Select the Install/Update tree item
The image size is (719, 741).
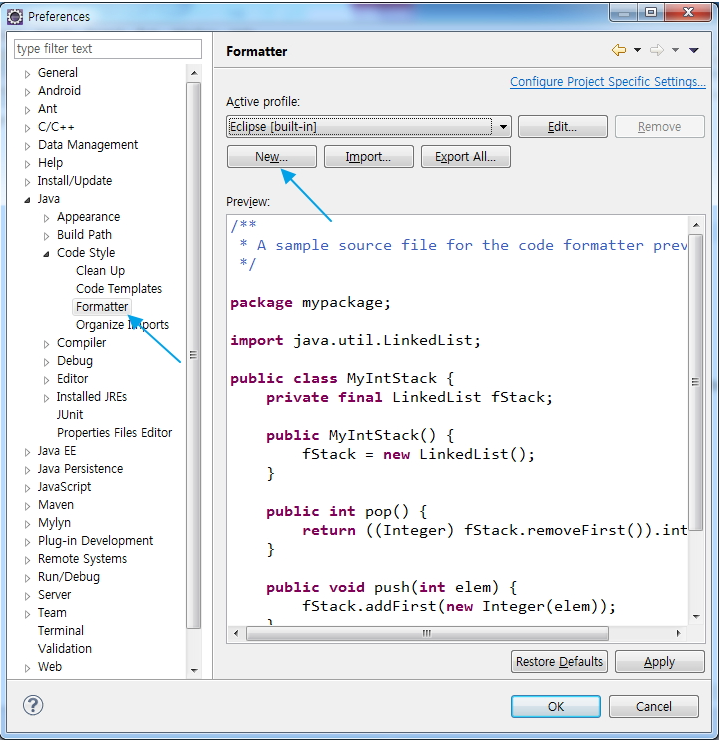coord(75,181)
